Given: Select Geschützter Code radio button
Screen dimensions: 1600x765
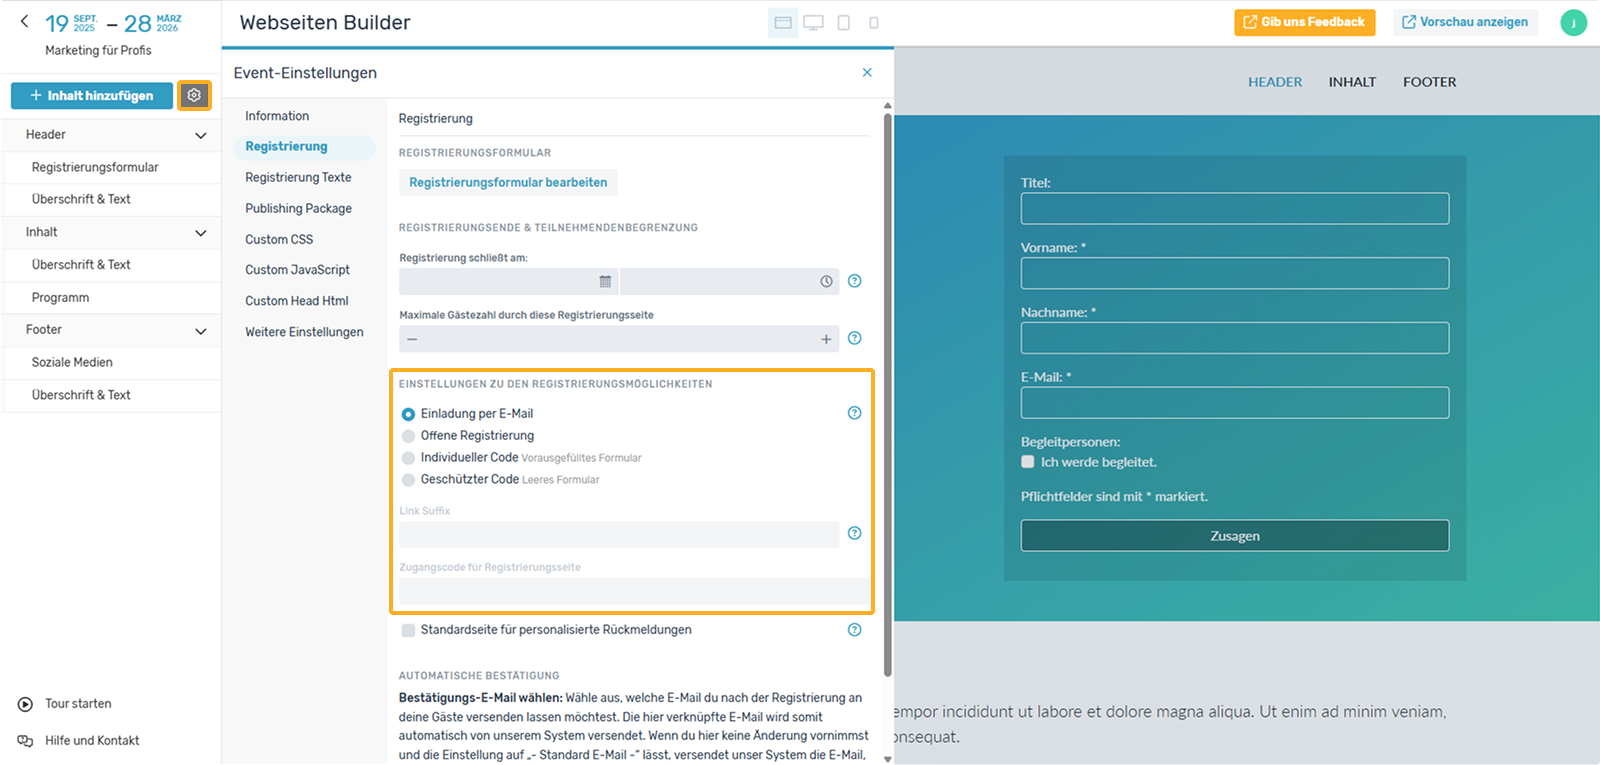Looking at the screenshot, I should click(x=408, y=480).
